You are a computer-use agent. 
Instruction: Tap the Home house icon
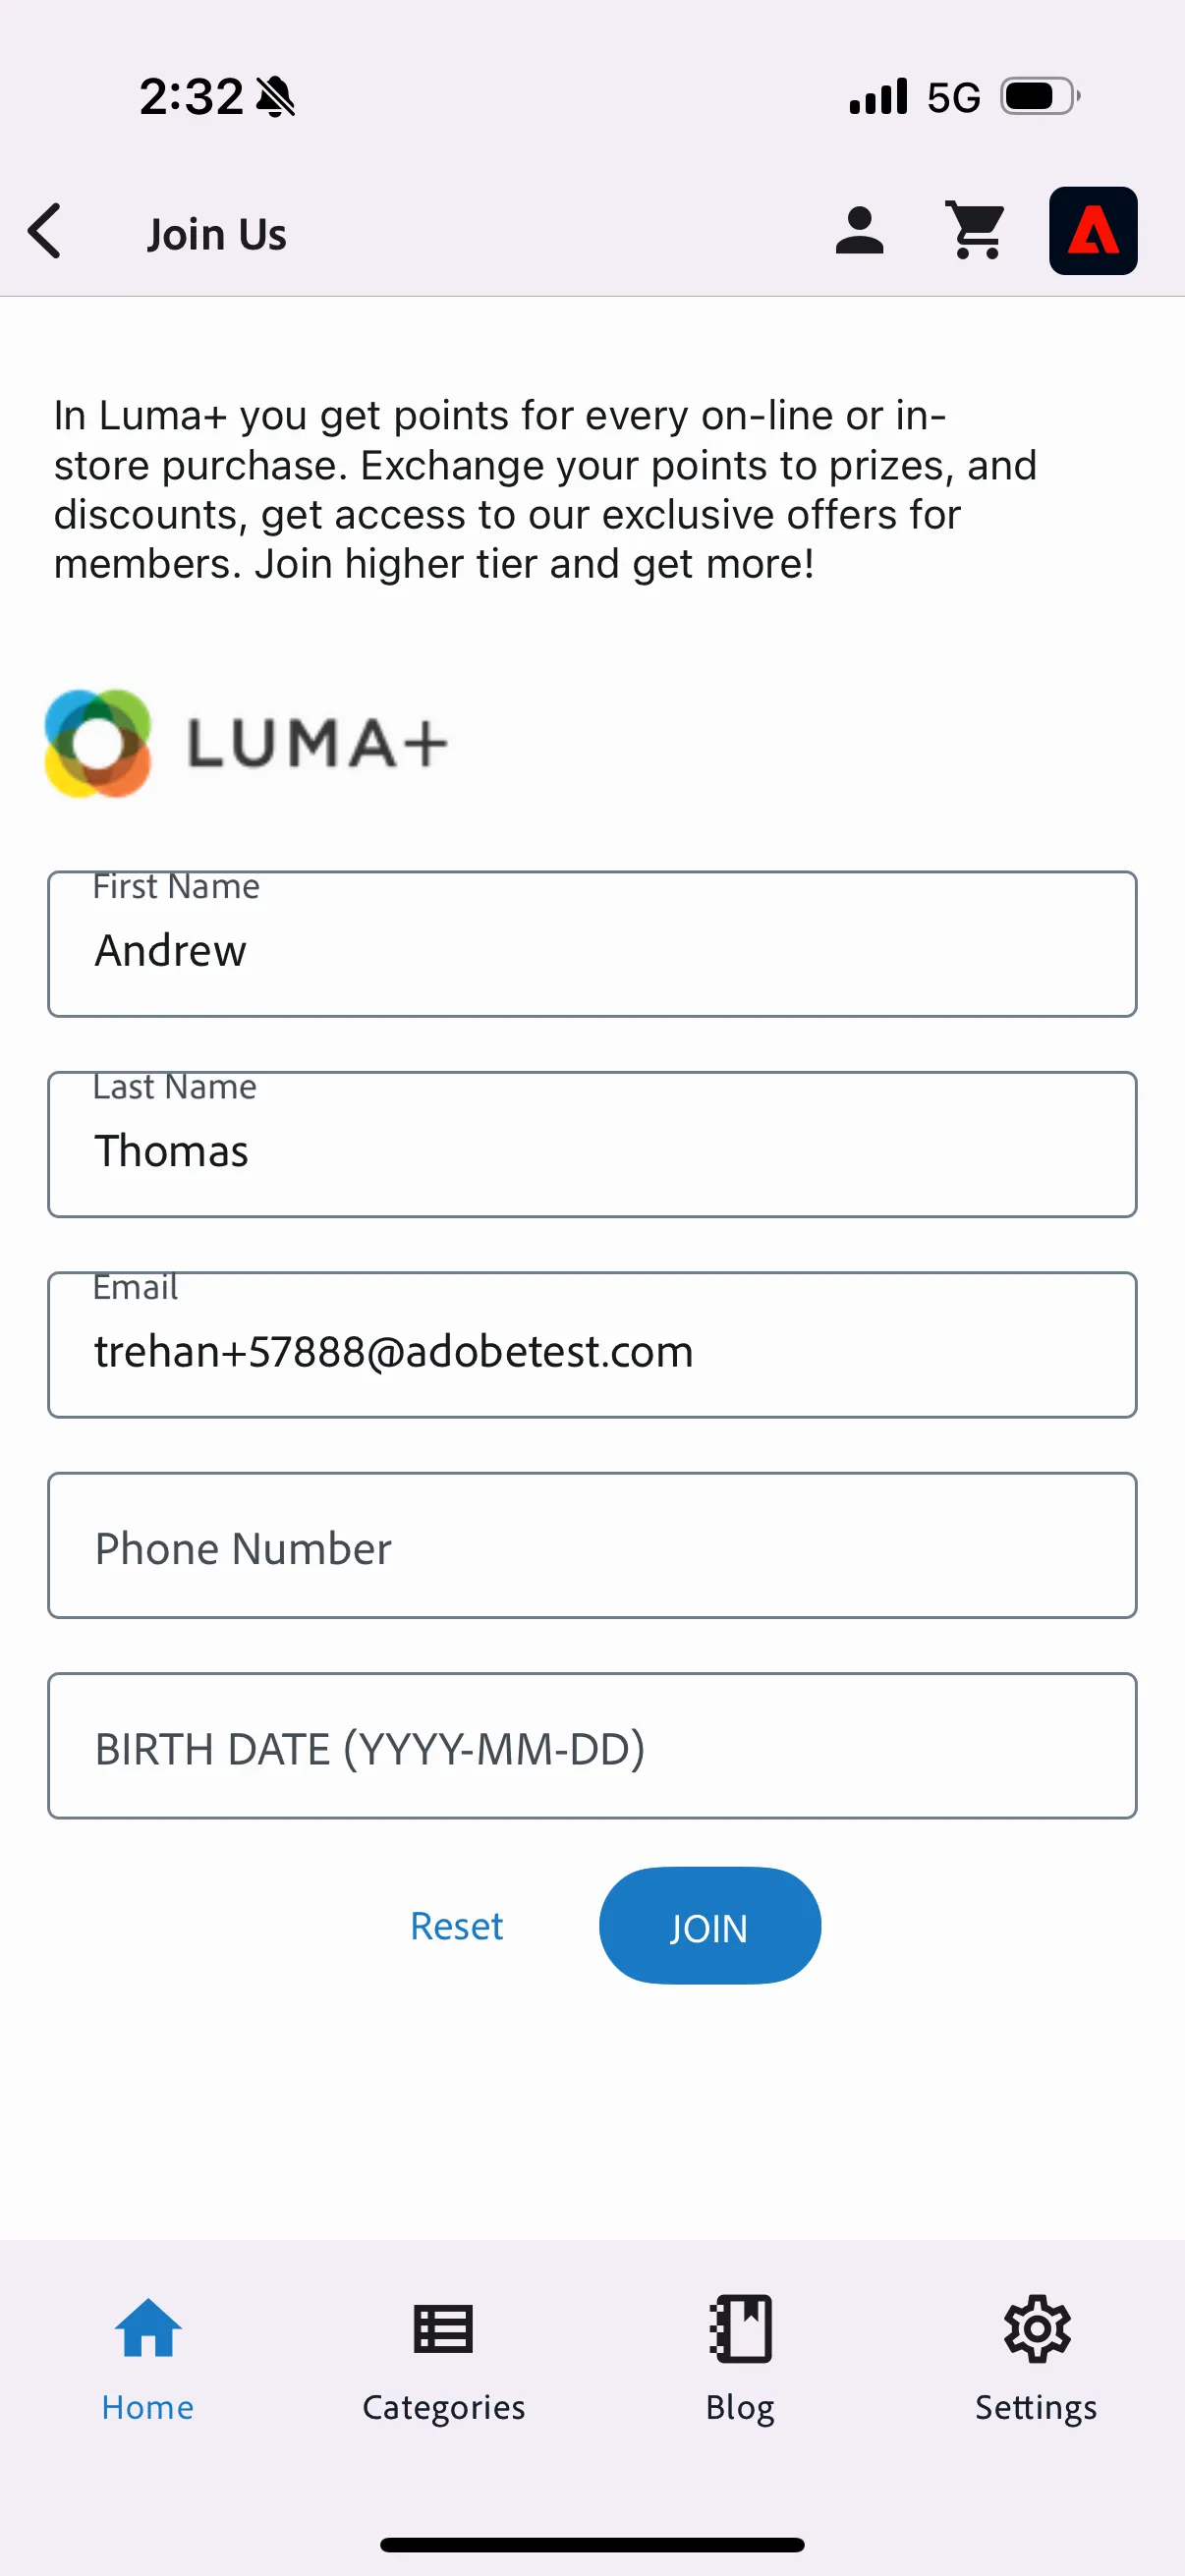coord(148,2328)
